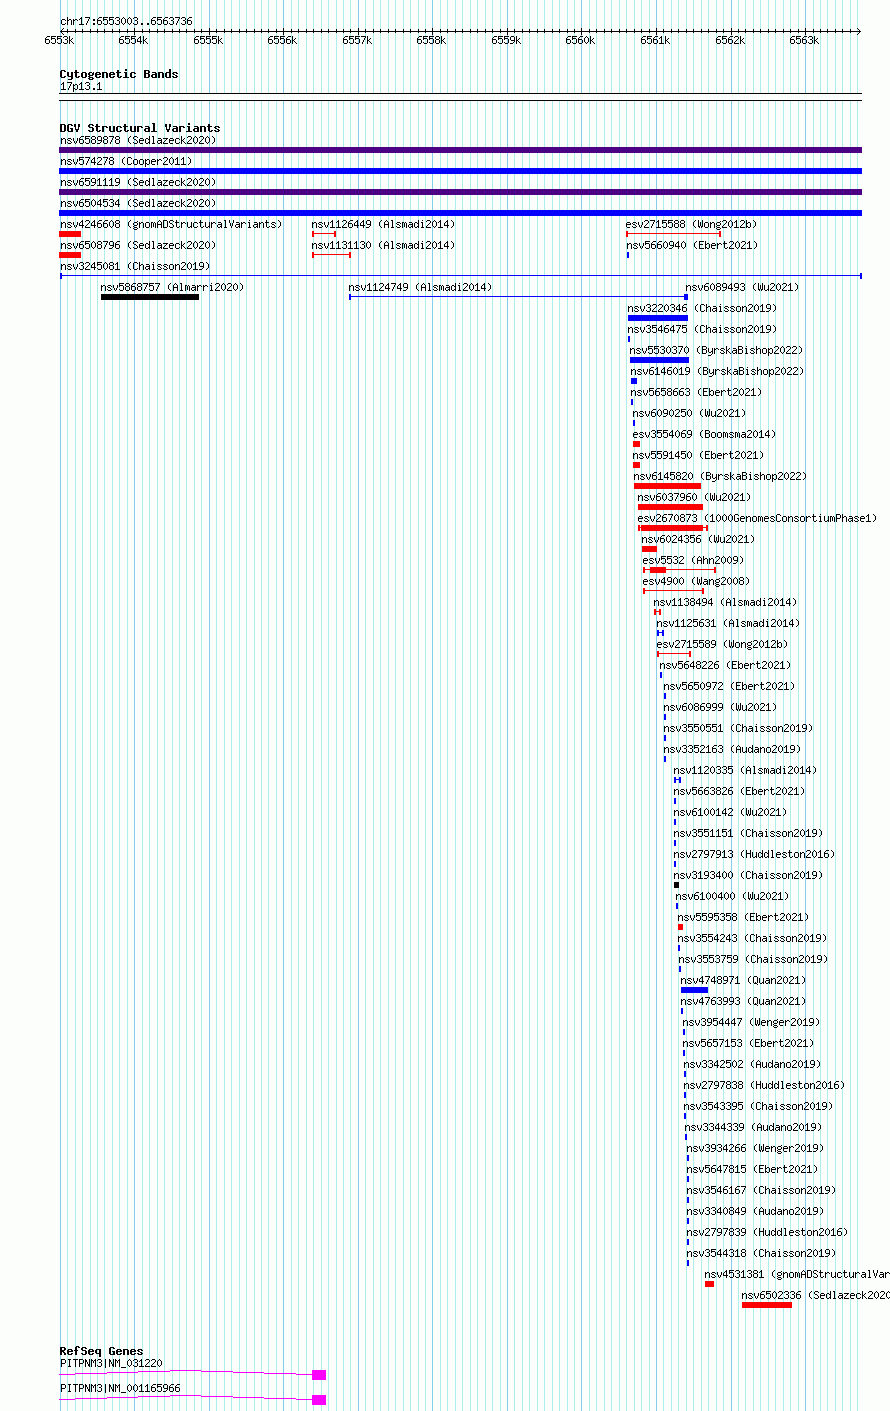
Task: Click the nsv3550551 (Chaisson2019) label
Action: click(x=738, y=728)
